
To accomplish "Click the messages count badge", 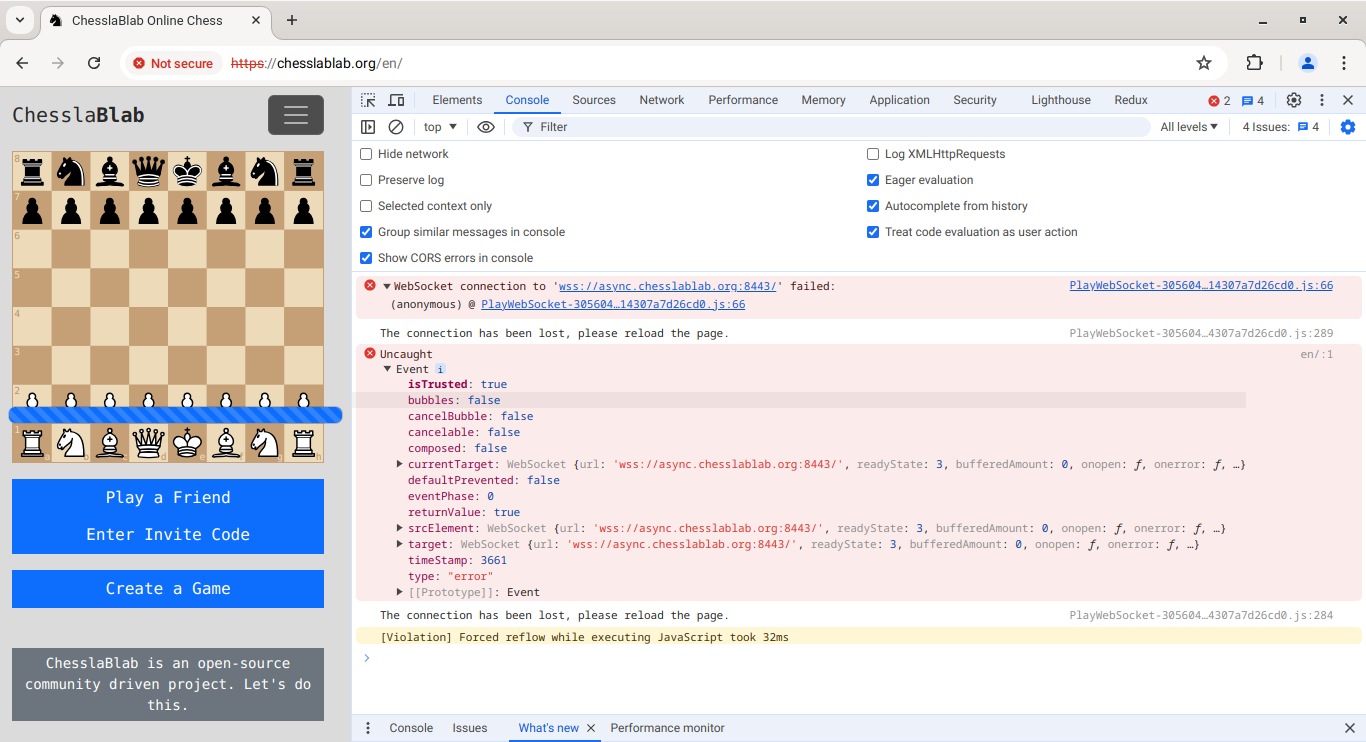I will tap(1252, 101).
